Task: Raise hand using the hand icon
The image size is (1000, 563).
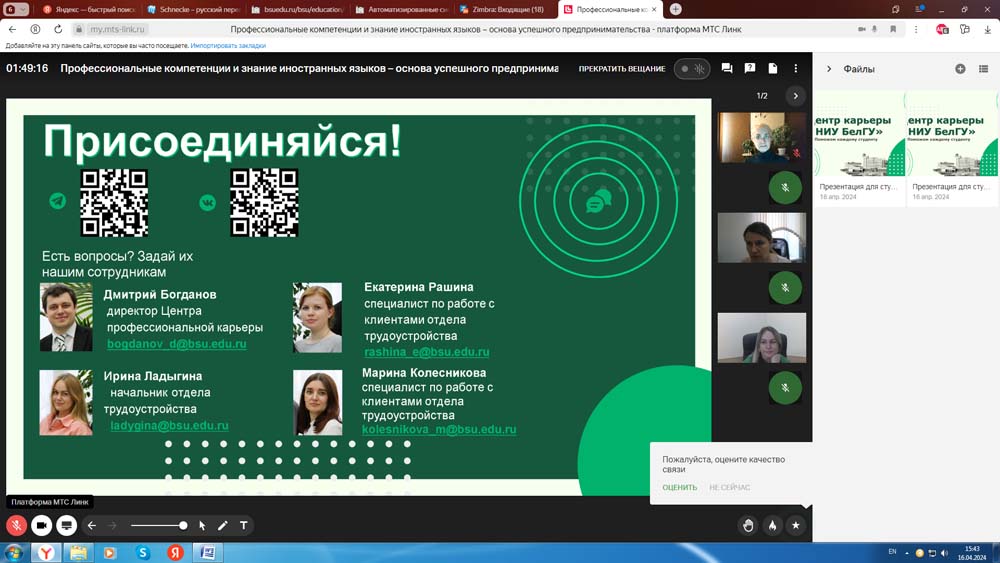Action: point(748,525)
